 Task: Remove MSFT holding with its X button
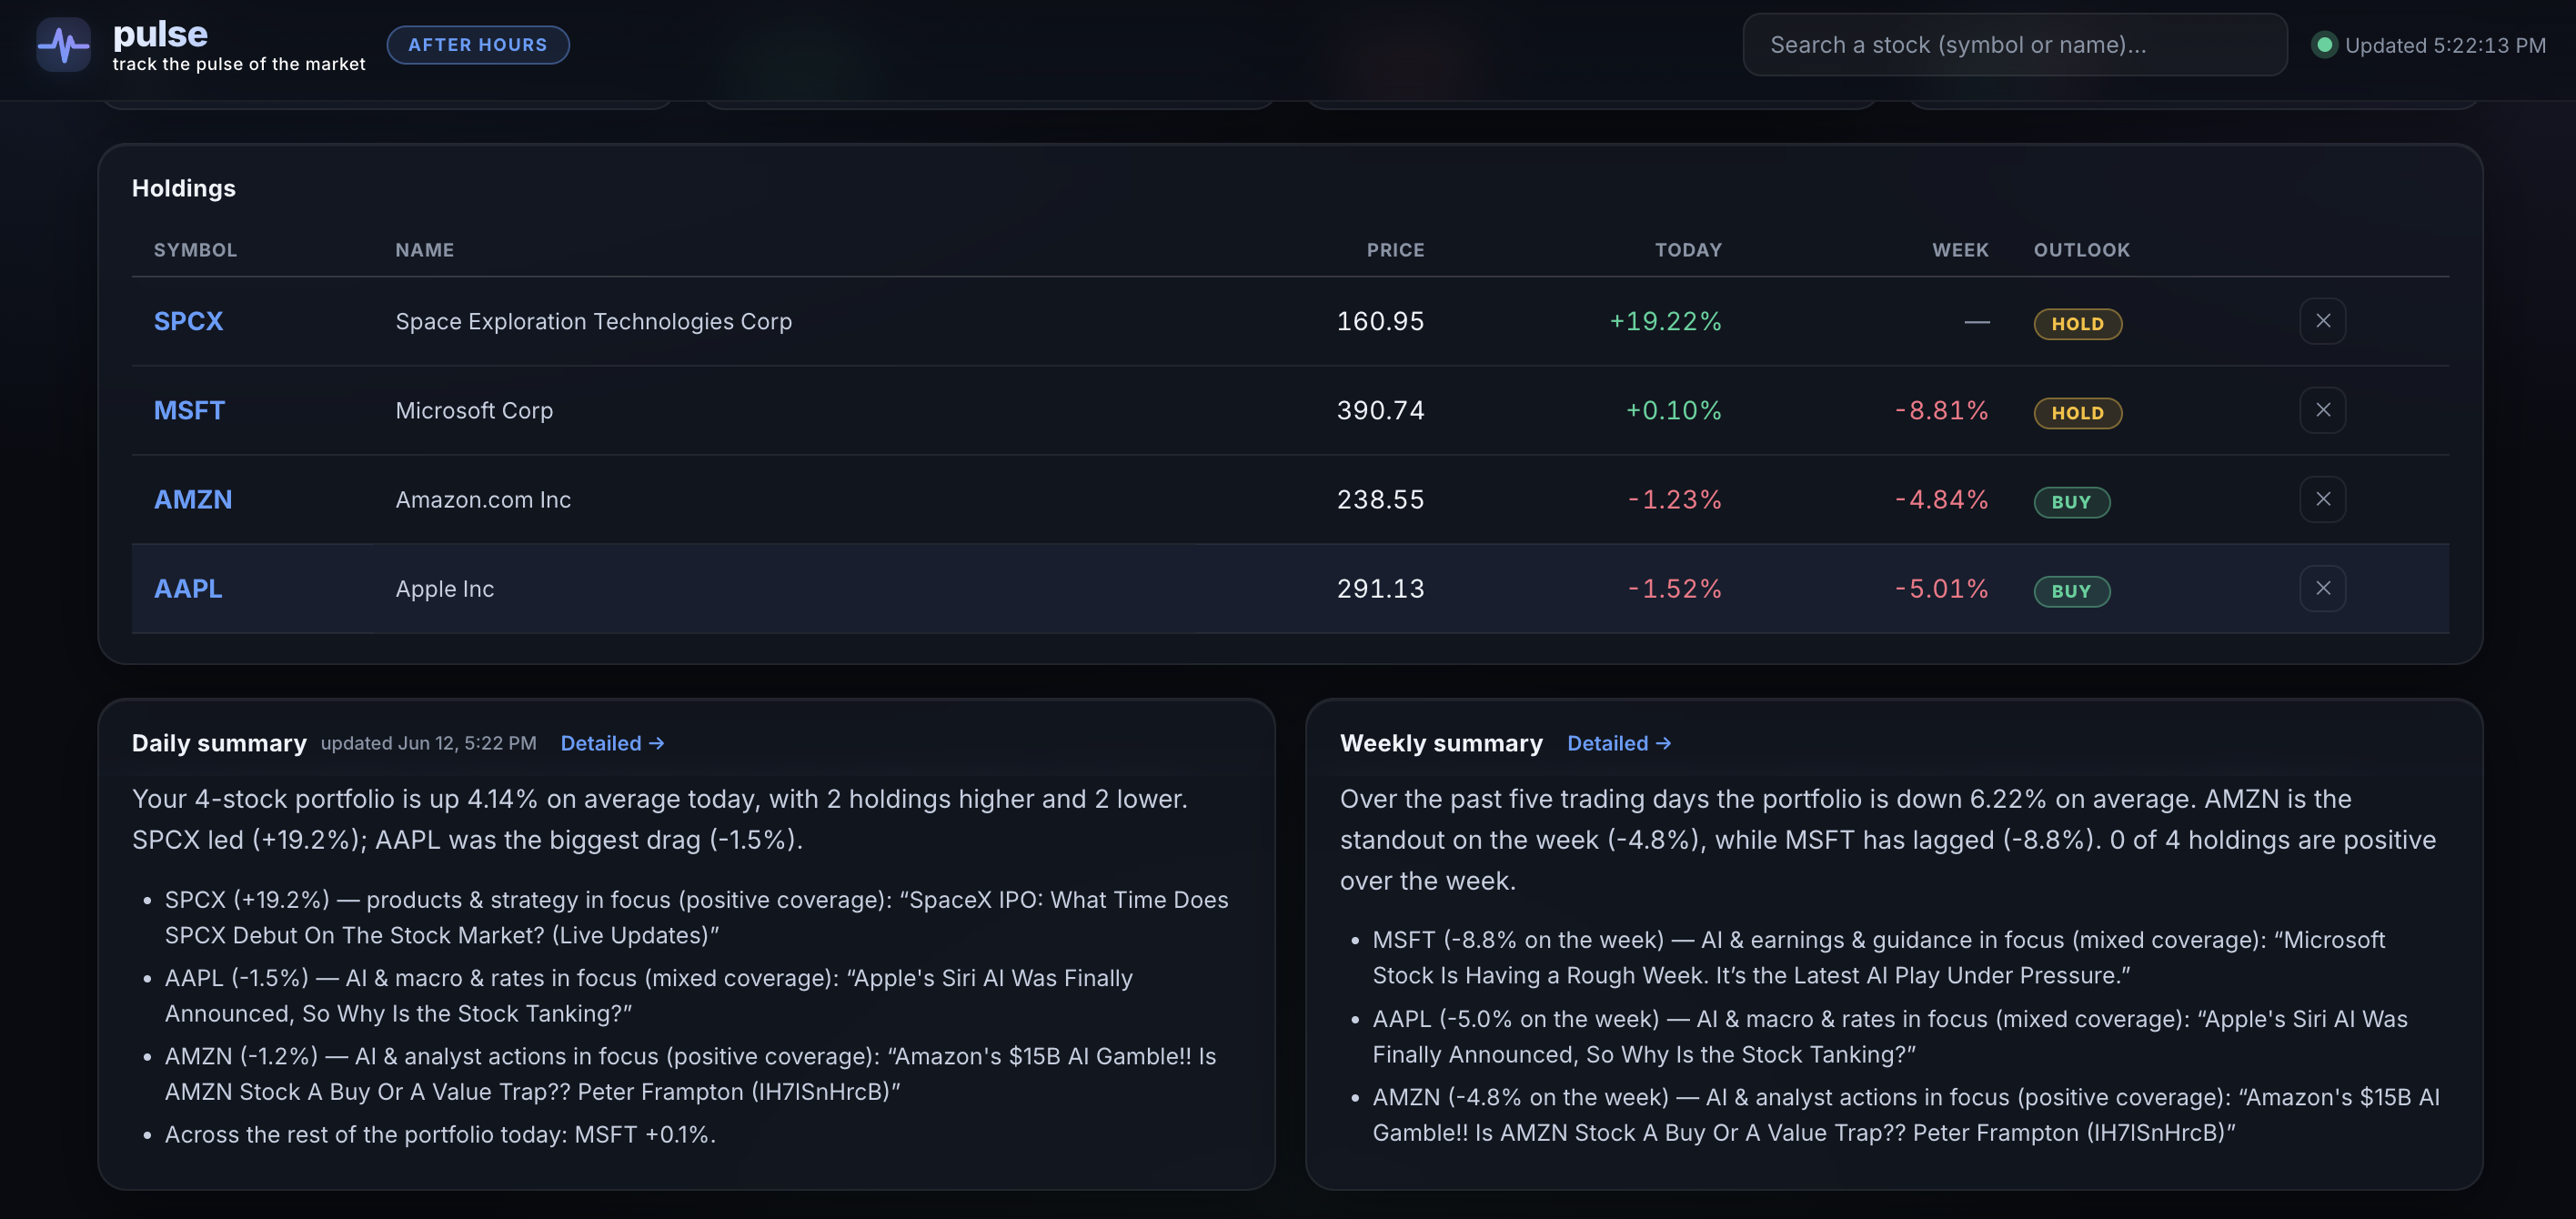pyautogui.click(x=2322, y=410)
